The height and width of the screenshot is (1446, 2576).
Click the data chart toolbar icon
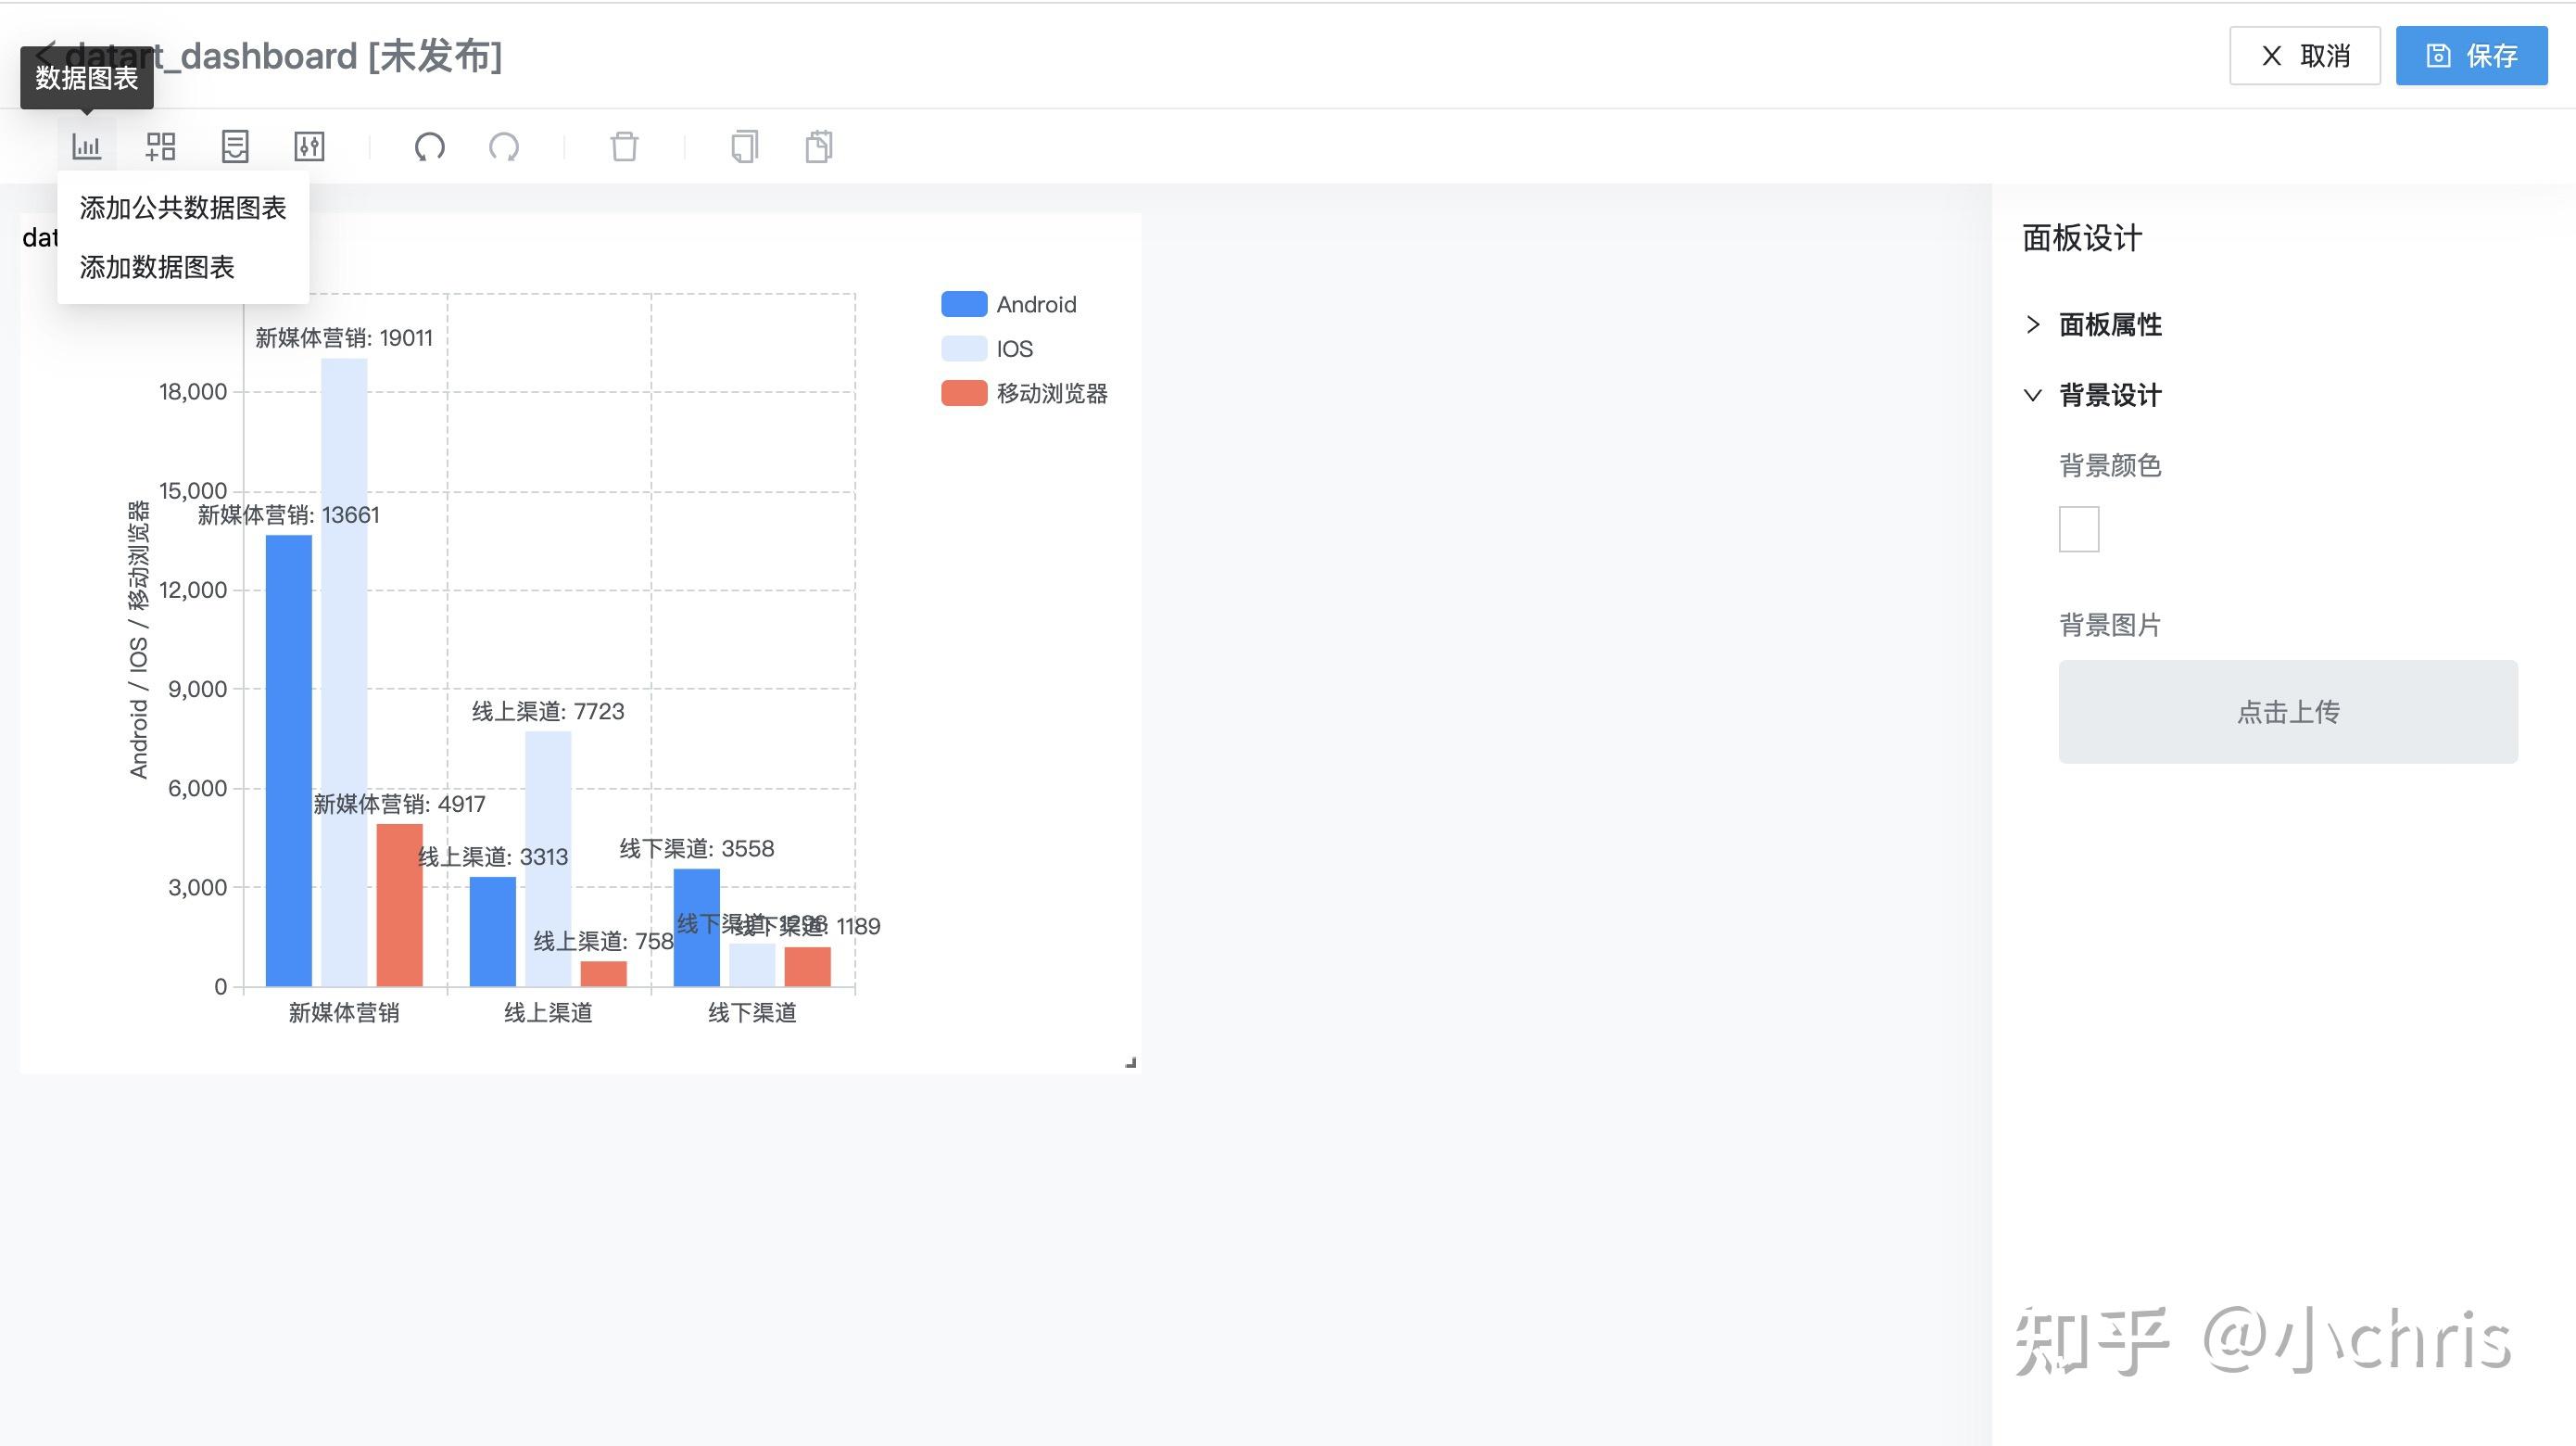pyautogui.click(x=87, y=147)
